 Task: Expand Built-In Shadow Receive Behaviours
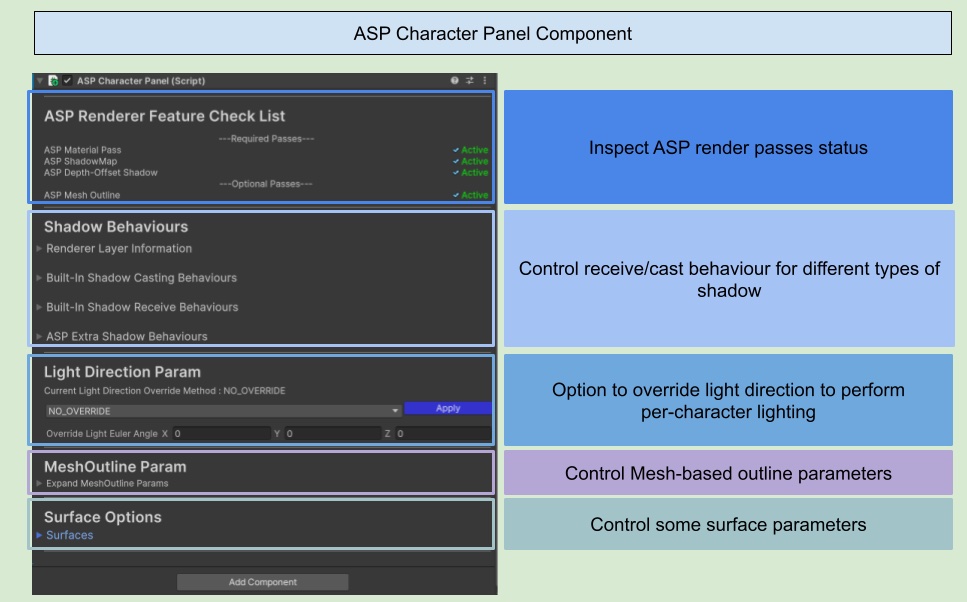pos(40,307)
